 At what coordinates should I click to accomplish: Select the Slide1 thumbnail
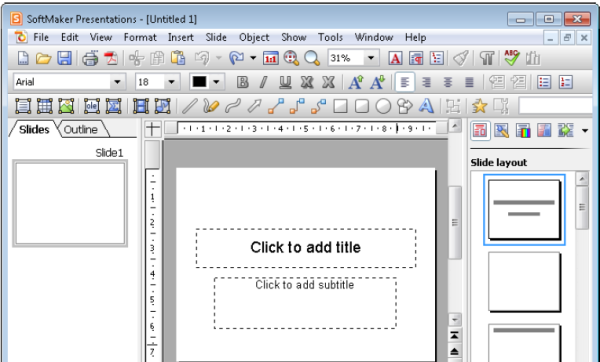70,203
